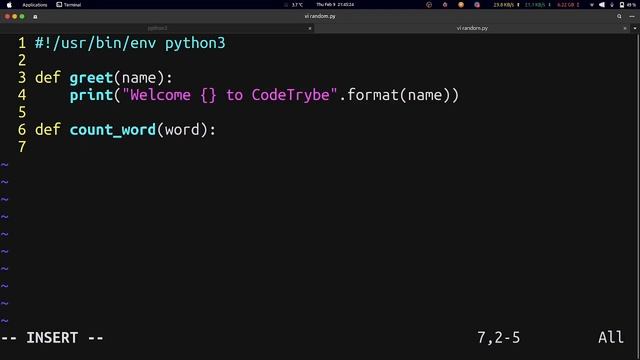This screenshot has width=640, height=360.
Task: Open the volume speaker tray icon
Action: coord(602,5)
